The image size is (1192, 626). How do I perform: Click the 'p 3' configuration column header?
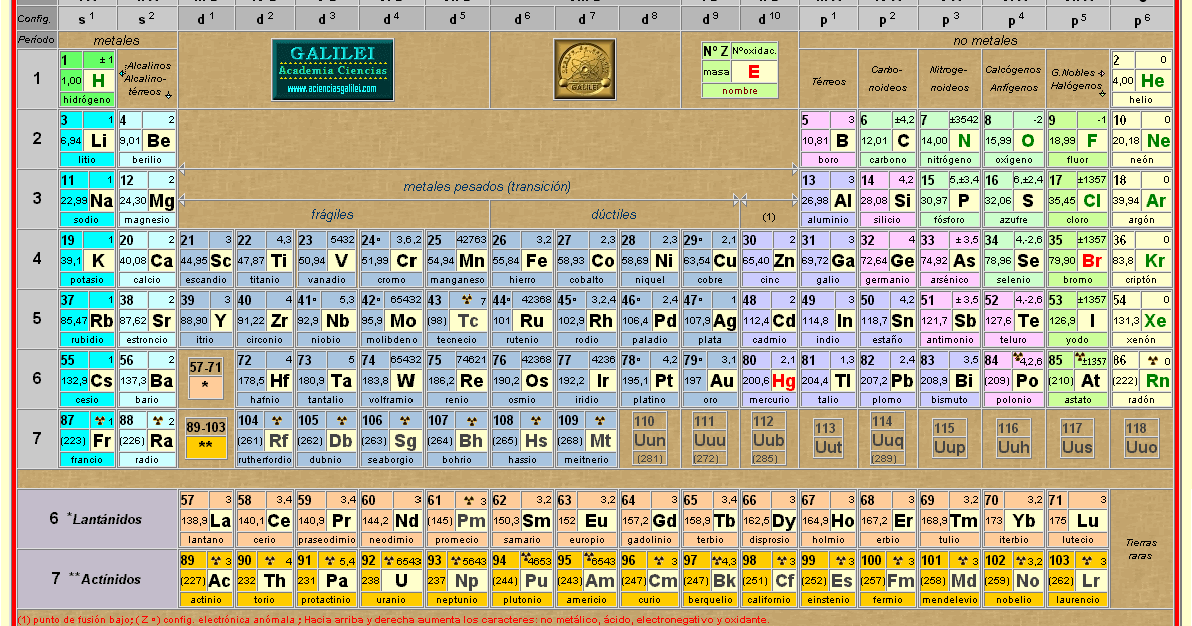(x=949, y=18)
